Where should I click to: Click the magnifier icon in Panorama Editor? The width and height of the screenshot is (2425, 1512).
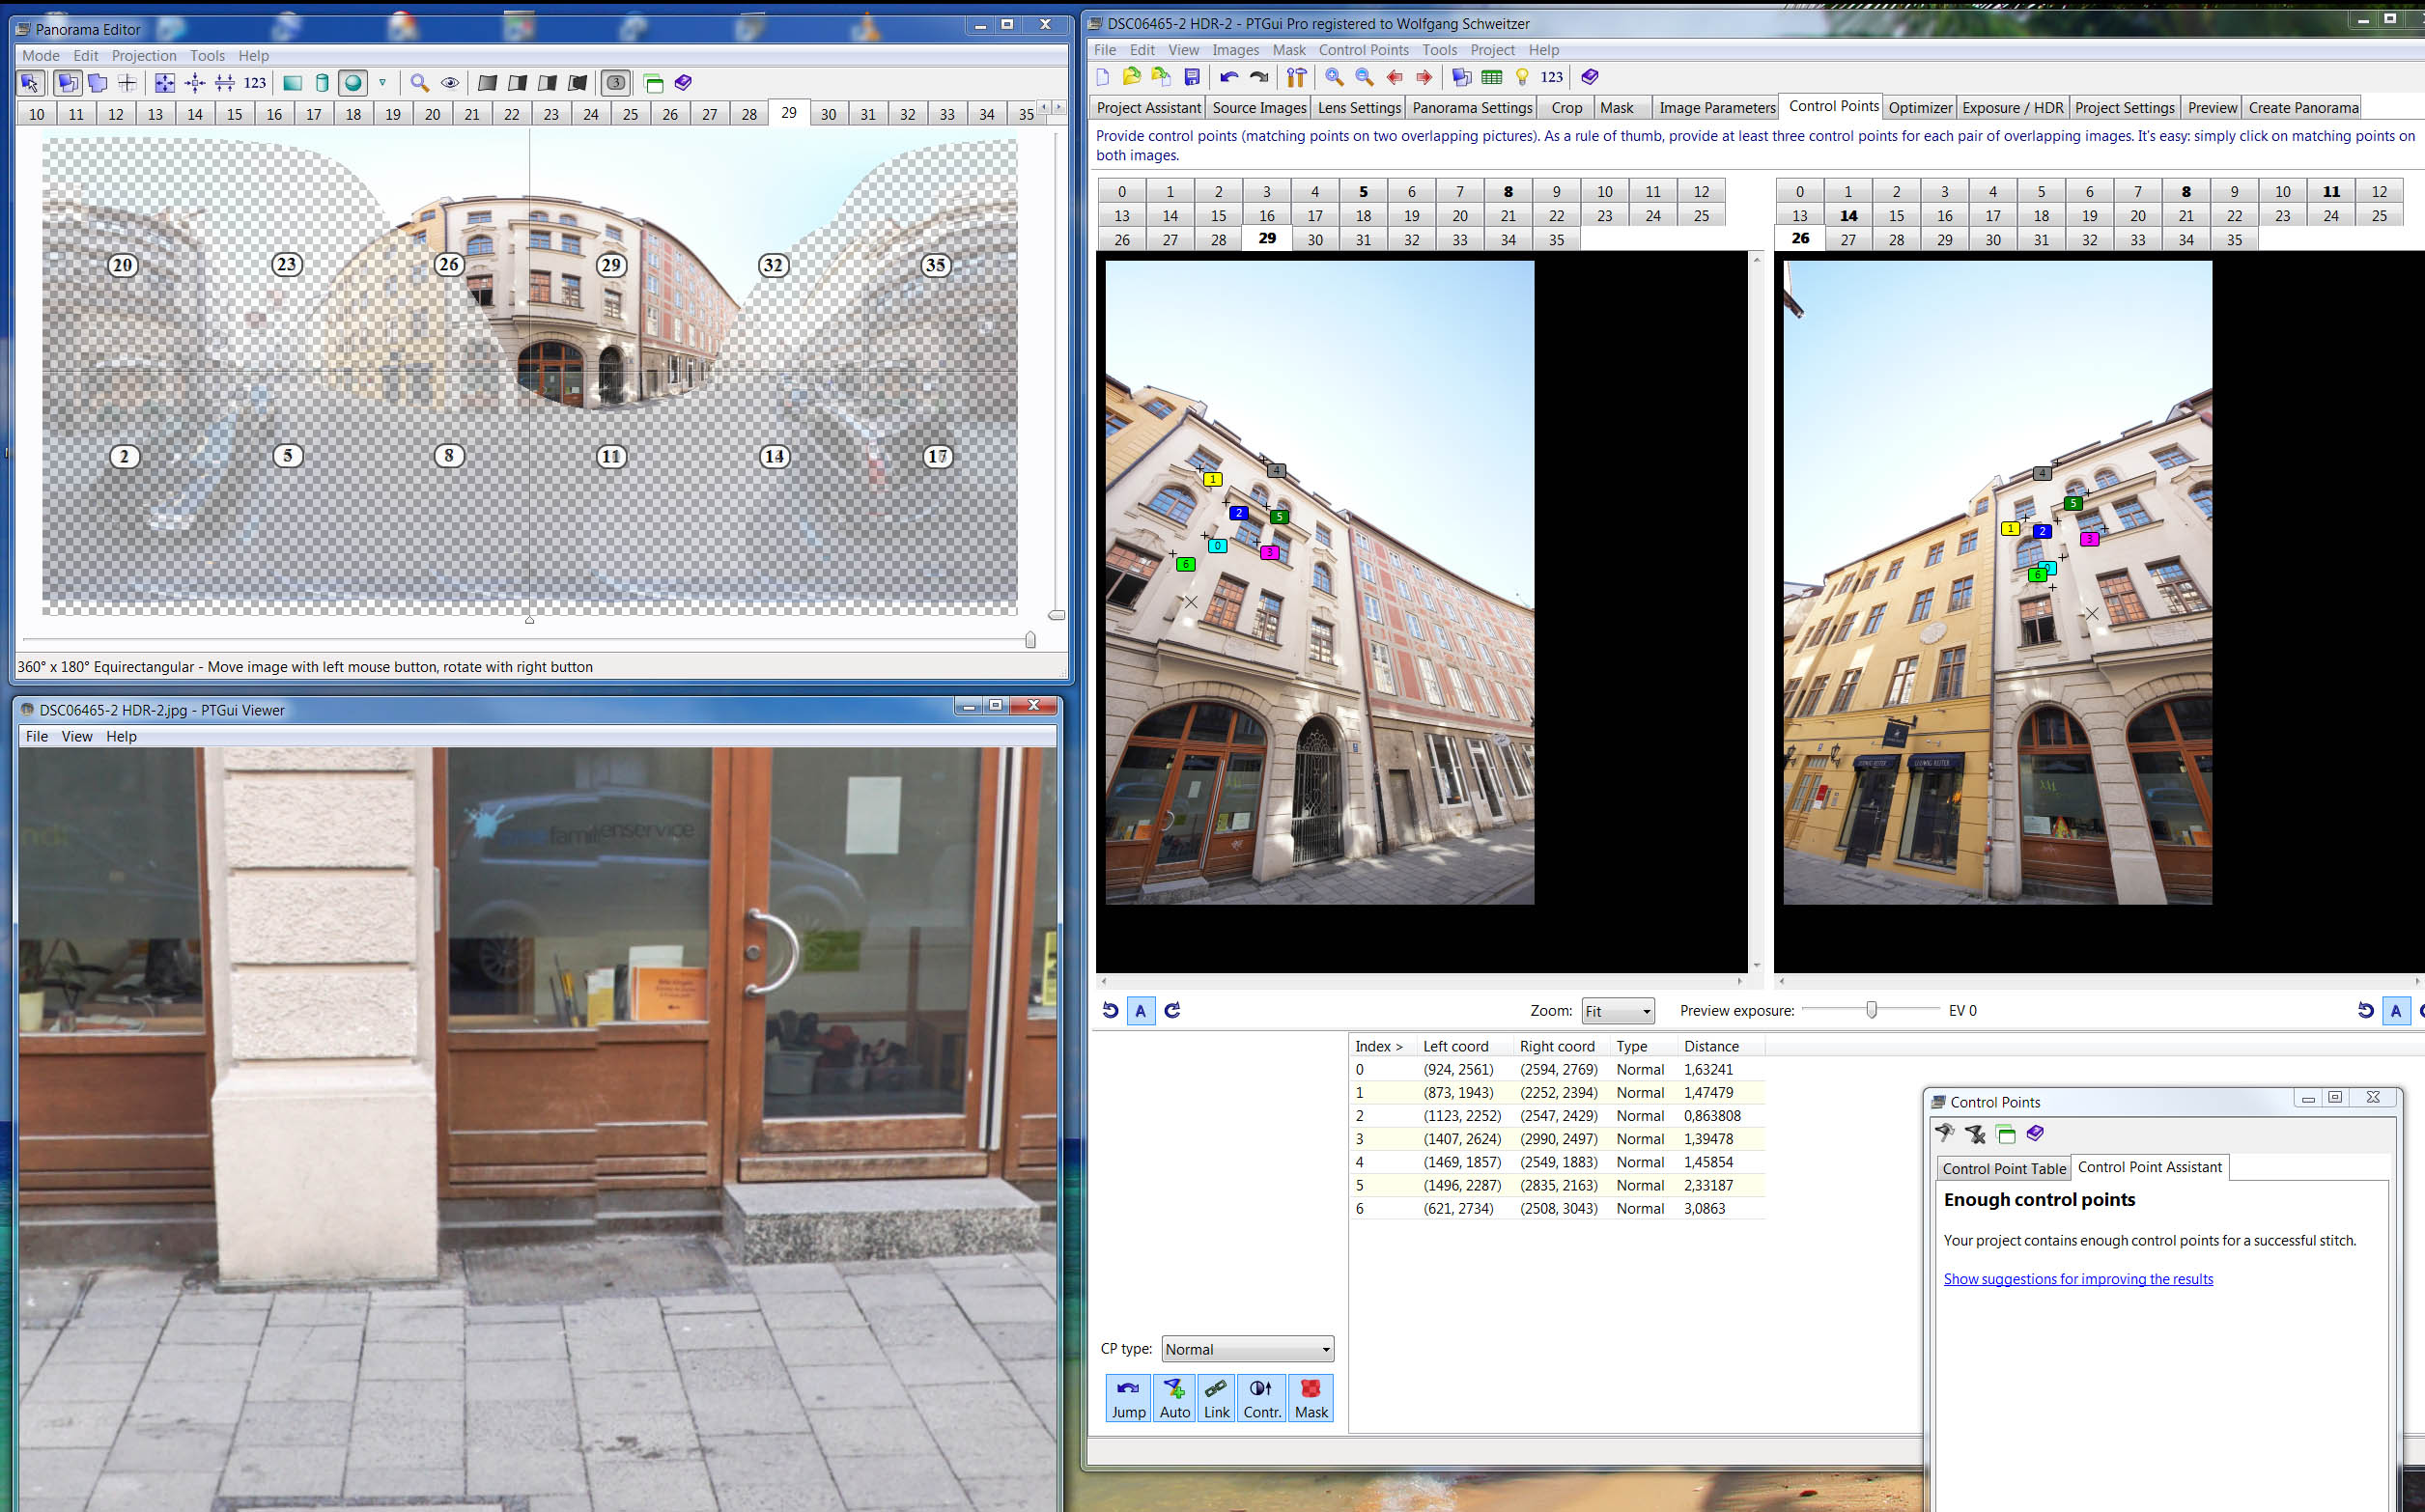(419, 83)
